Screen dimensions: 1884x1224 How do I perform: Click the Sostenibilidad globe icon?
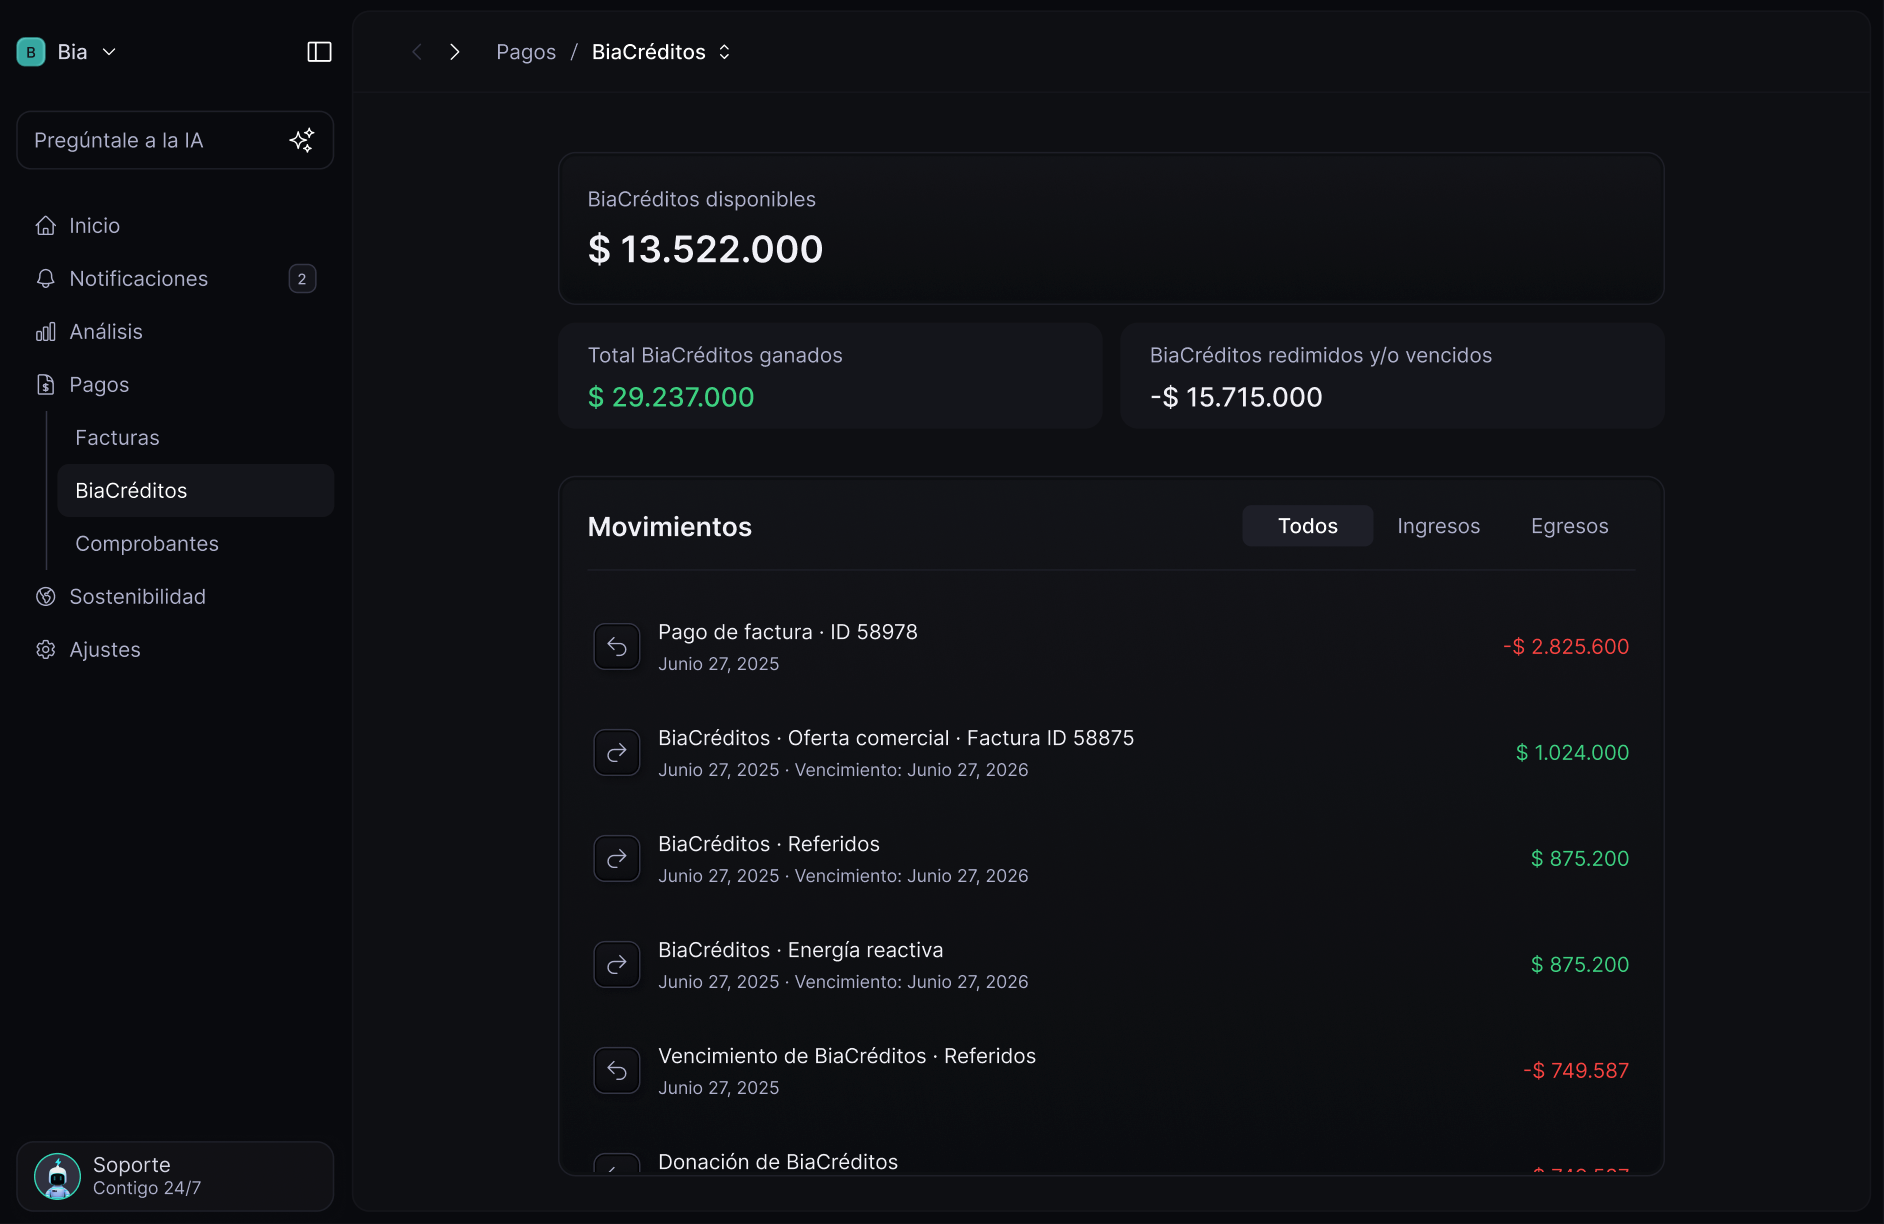tap(45, 597)
